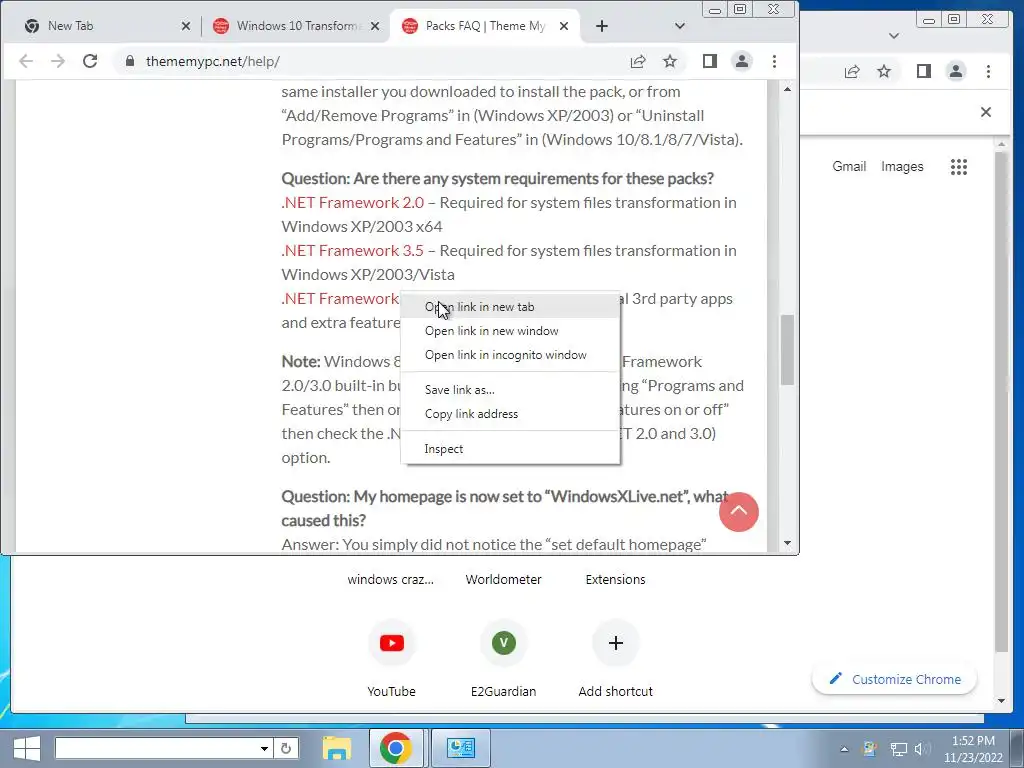Viewport: 1024px width, 768px height.
Task: Show hidden system tray icons
Action: (x=844, y=749)
